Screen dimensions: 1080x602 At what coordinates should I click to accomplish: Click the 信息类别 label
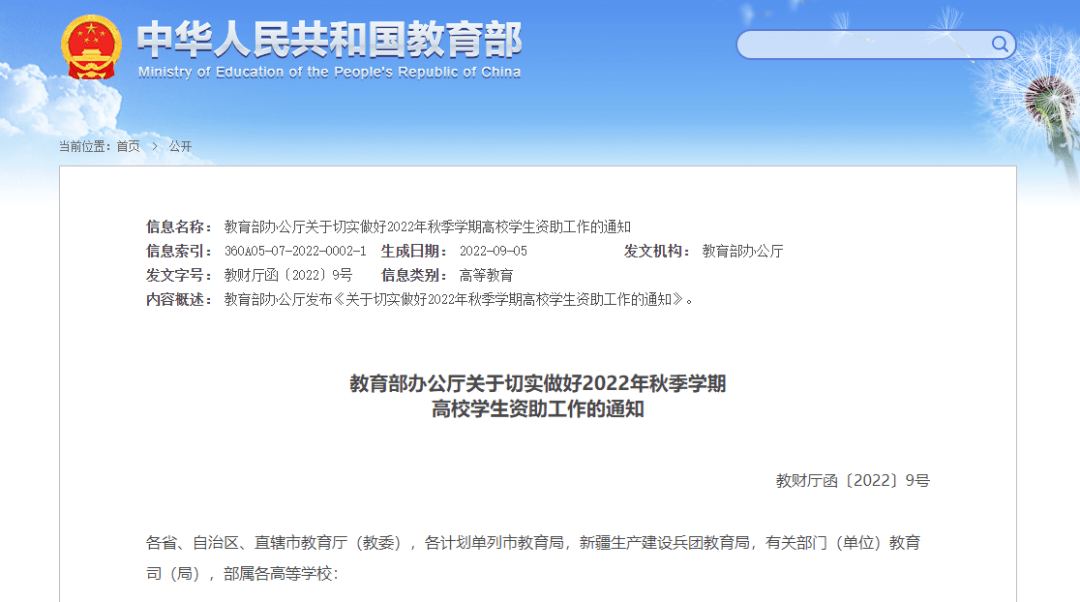[415, 275]
